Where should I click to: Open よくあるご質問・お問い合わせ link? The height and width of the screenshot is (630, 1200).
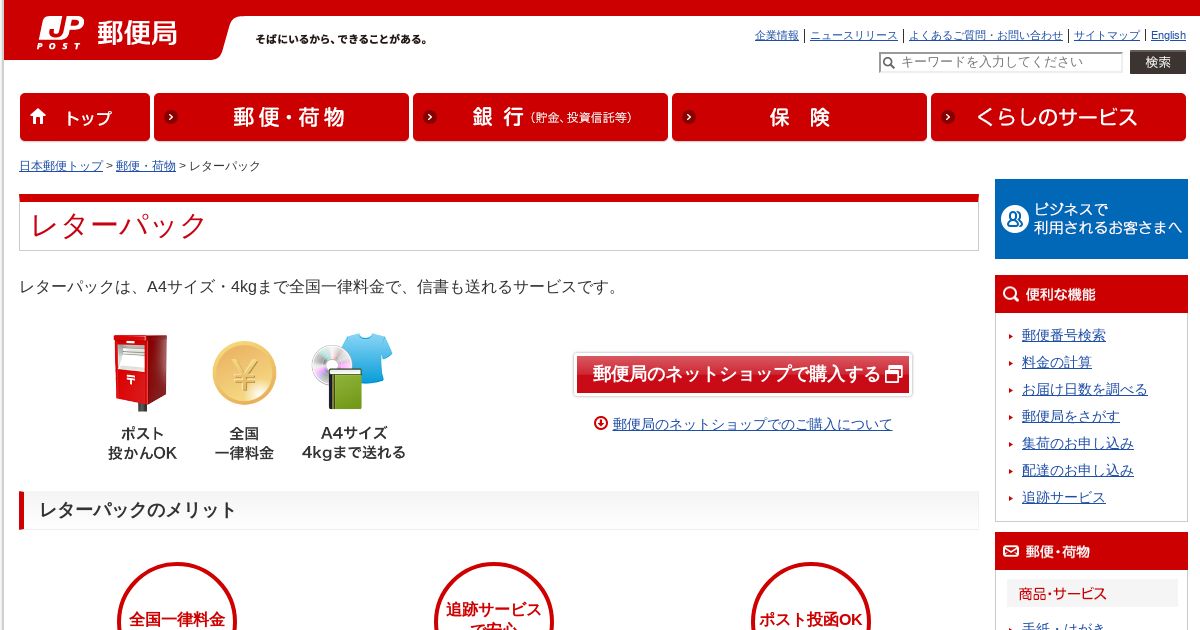[986, 35]
